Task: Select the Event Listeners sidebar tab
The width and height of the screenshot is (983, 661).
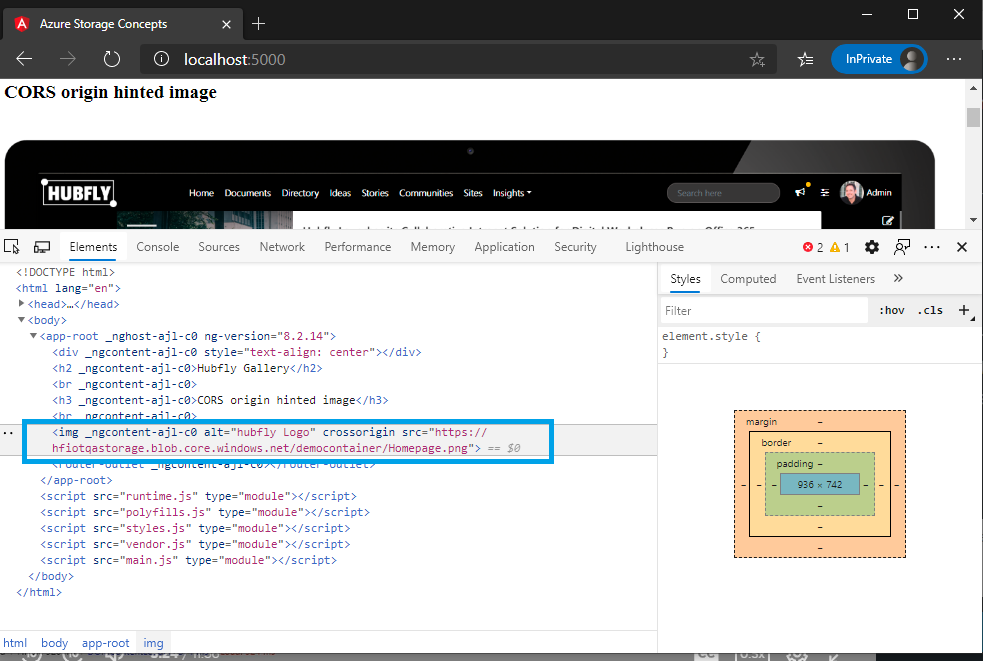Action: 836,279
